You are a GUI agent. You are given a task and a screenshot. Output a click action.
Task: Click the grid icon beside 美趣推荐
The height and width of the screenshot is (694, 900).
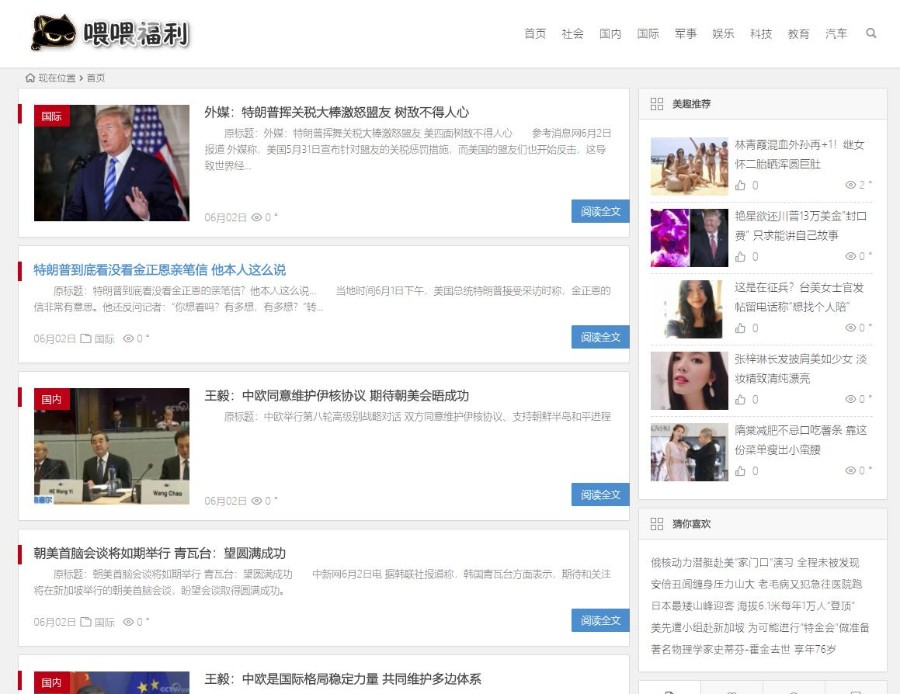pos(657,104)
